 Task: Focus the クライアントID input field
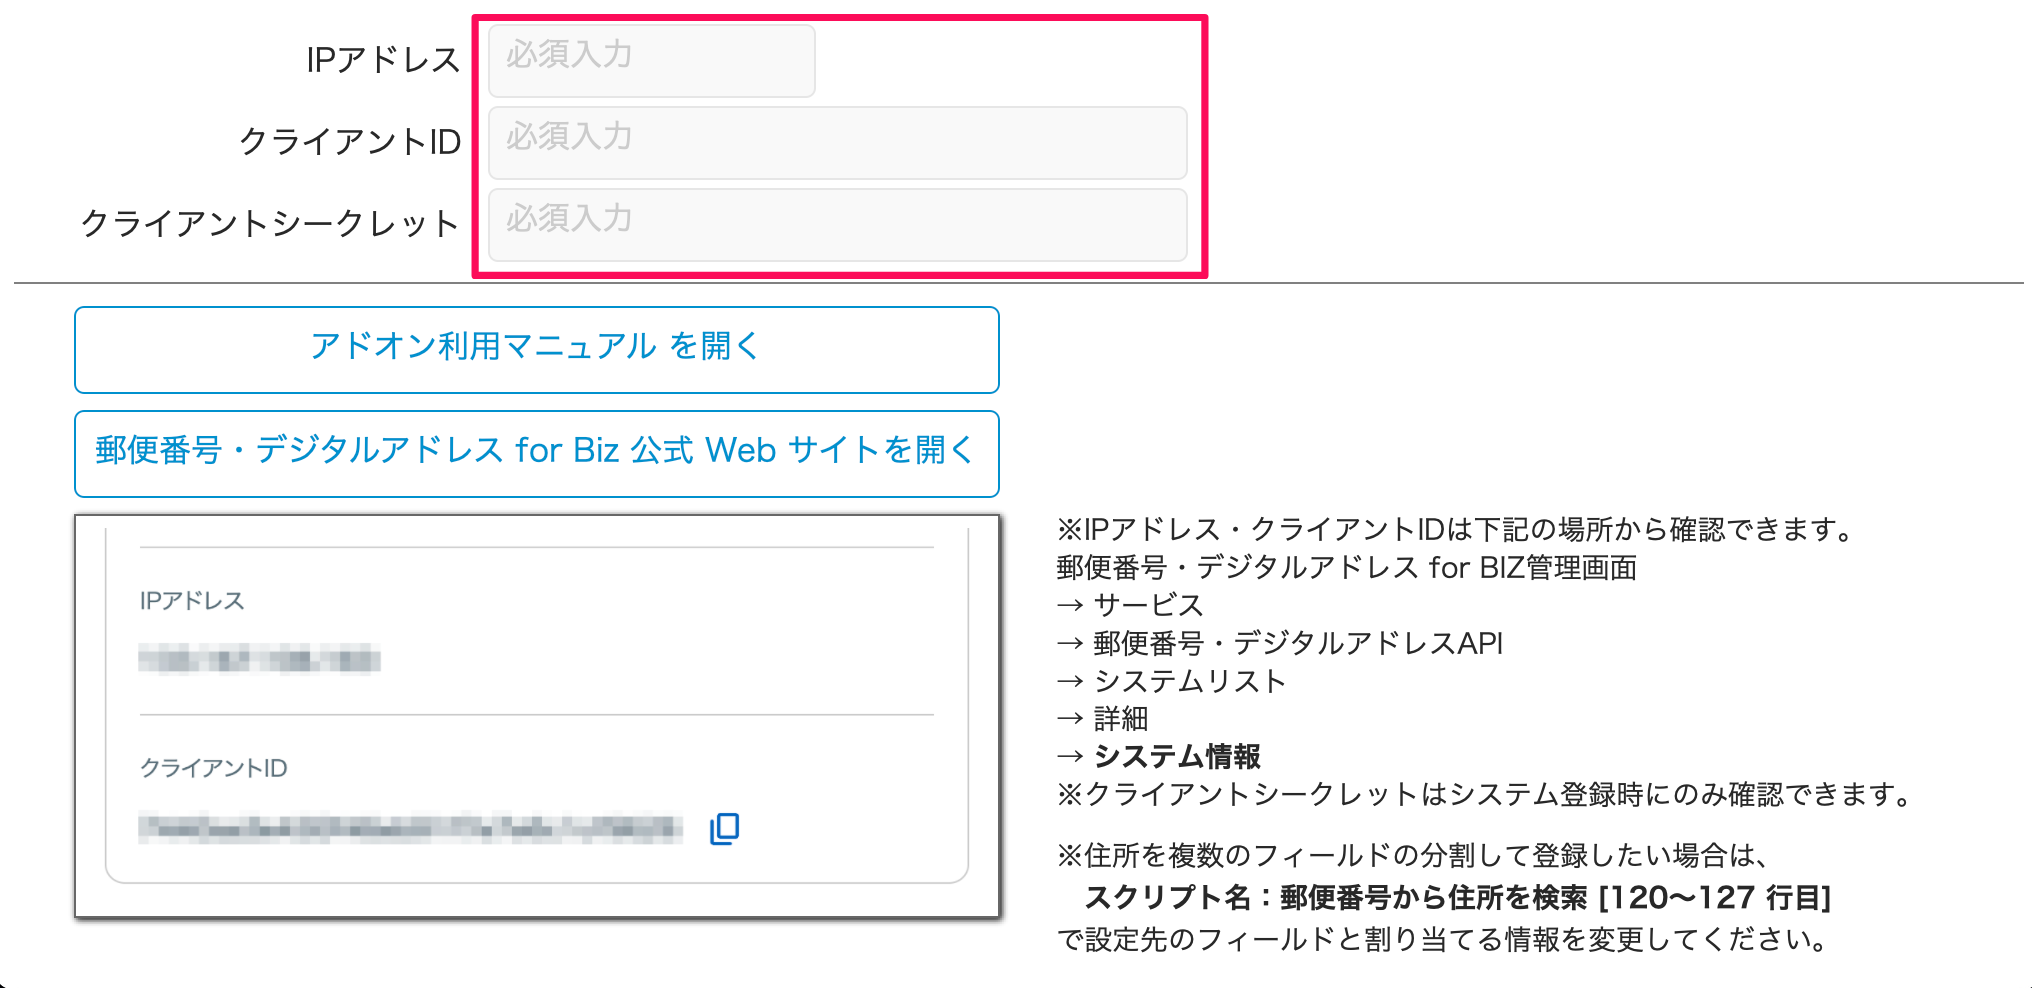pyautogui.click(x=837, y=142)
